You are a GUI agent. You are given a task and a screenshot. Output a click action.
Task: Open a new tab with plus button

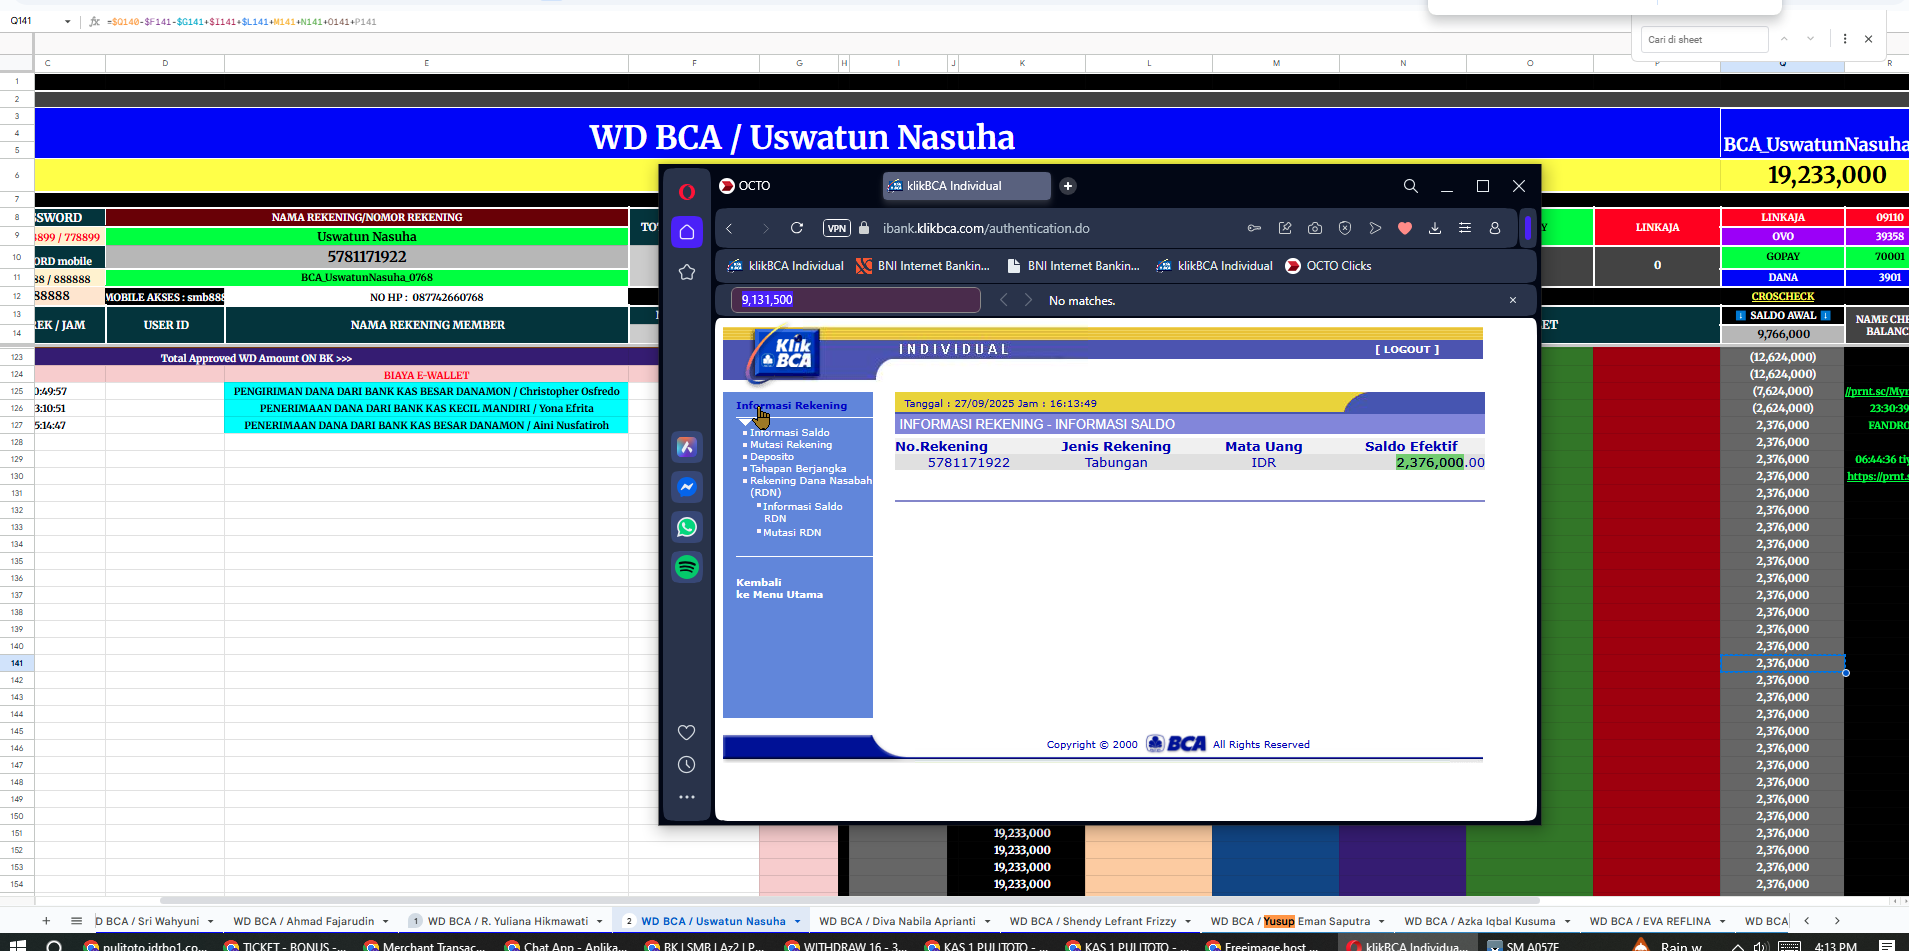(1068, 186)
